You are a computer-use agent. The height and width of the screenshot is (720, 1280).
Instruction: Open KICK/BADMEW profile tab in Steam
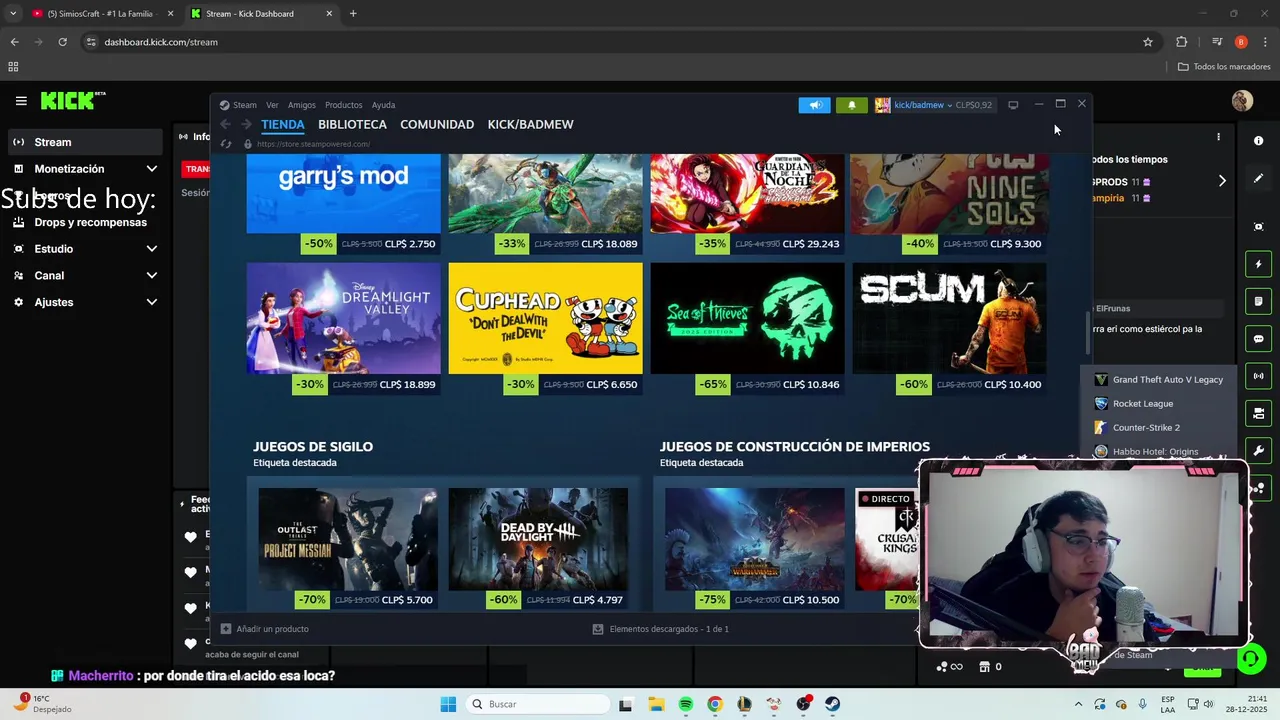click(530, 125)
